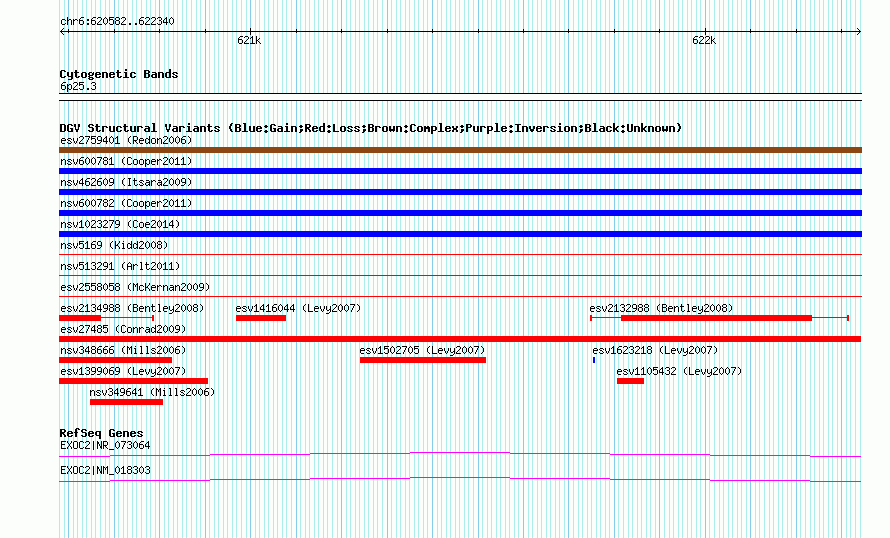Click the blue nsv462609 gain bar
Viewport: 890px width, 538px height.
(x=460, y=192)
